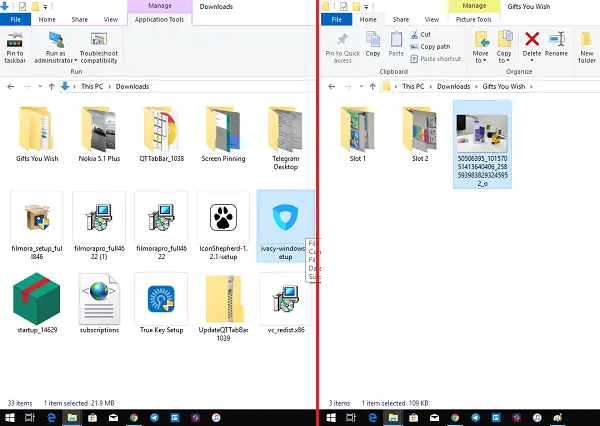Expand the Run as administrator dropdown arrow

(75, 61)
